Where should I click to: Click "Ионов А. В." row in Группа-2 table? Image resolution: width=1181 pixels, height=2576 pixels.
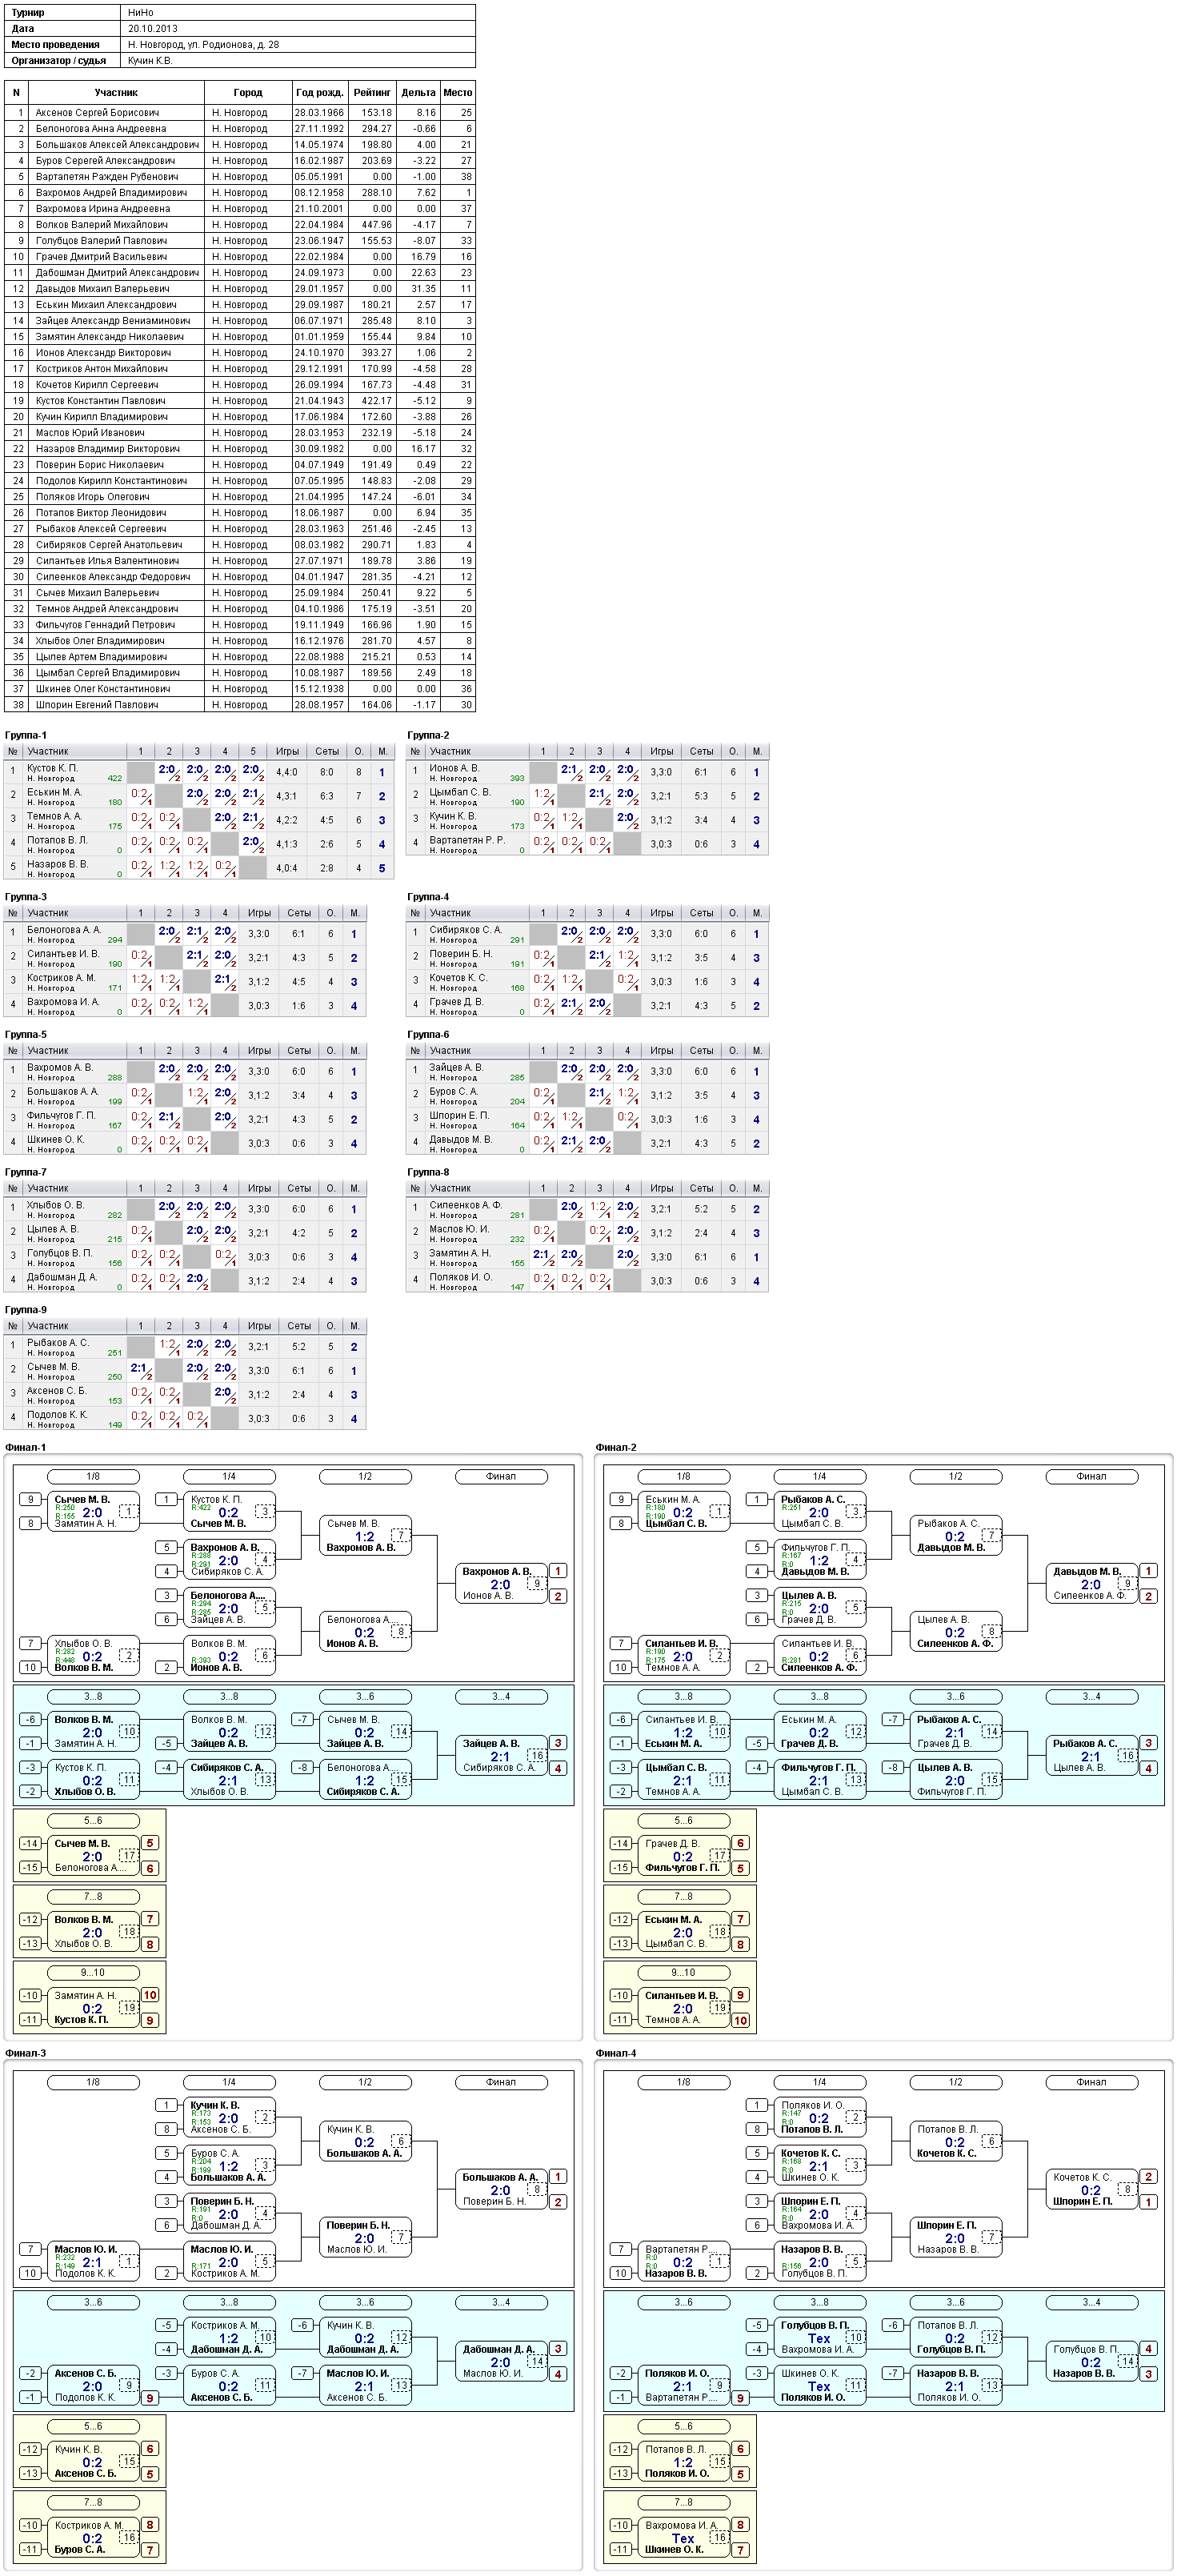(587, 772)
